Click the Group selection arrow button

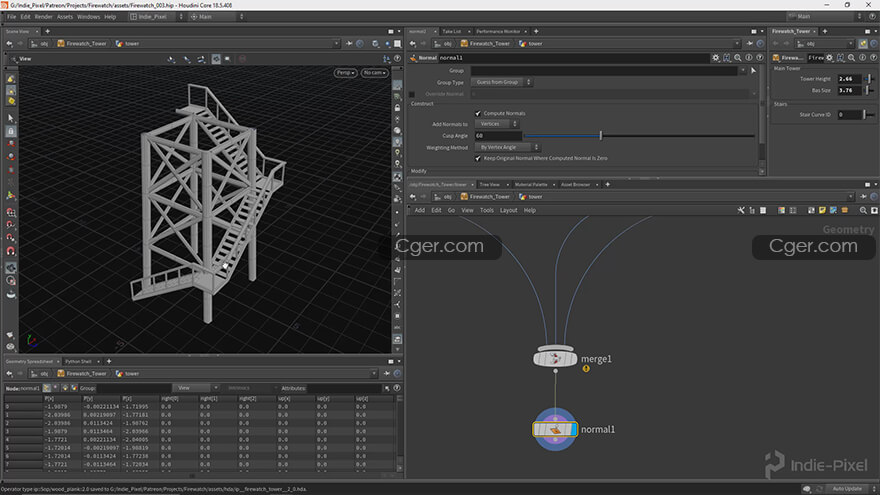point(753,71)
